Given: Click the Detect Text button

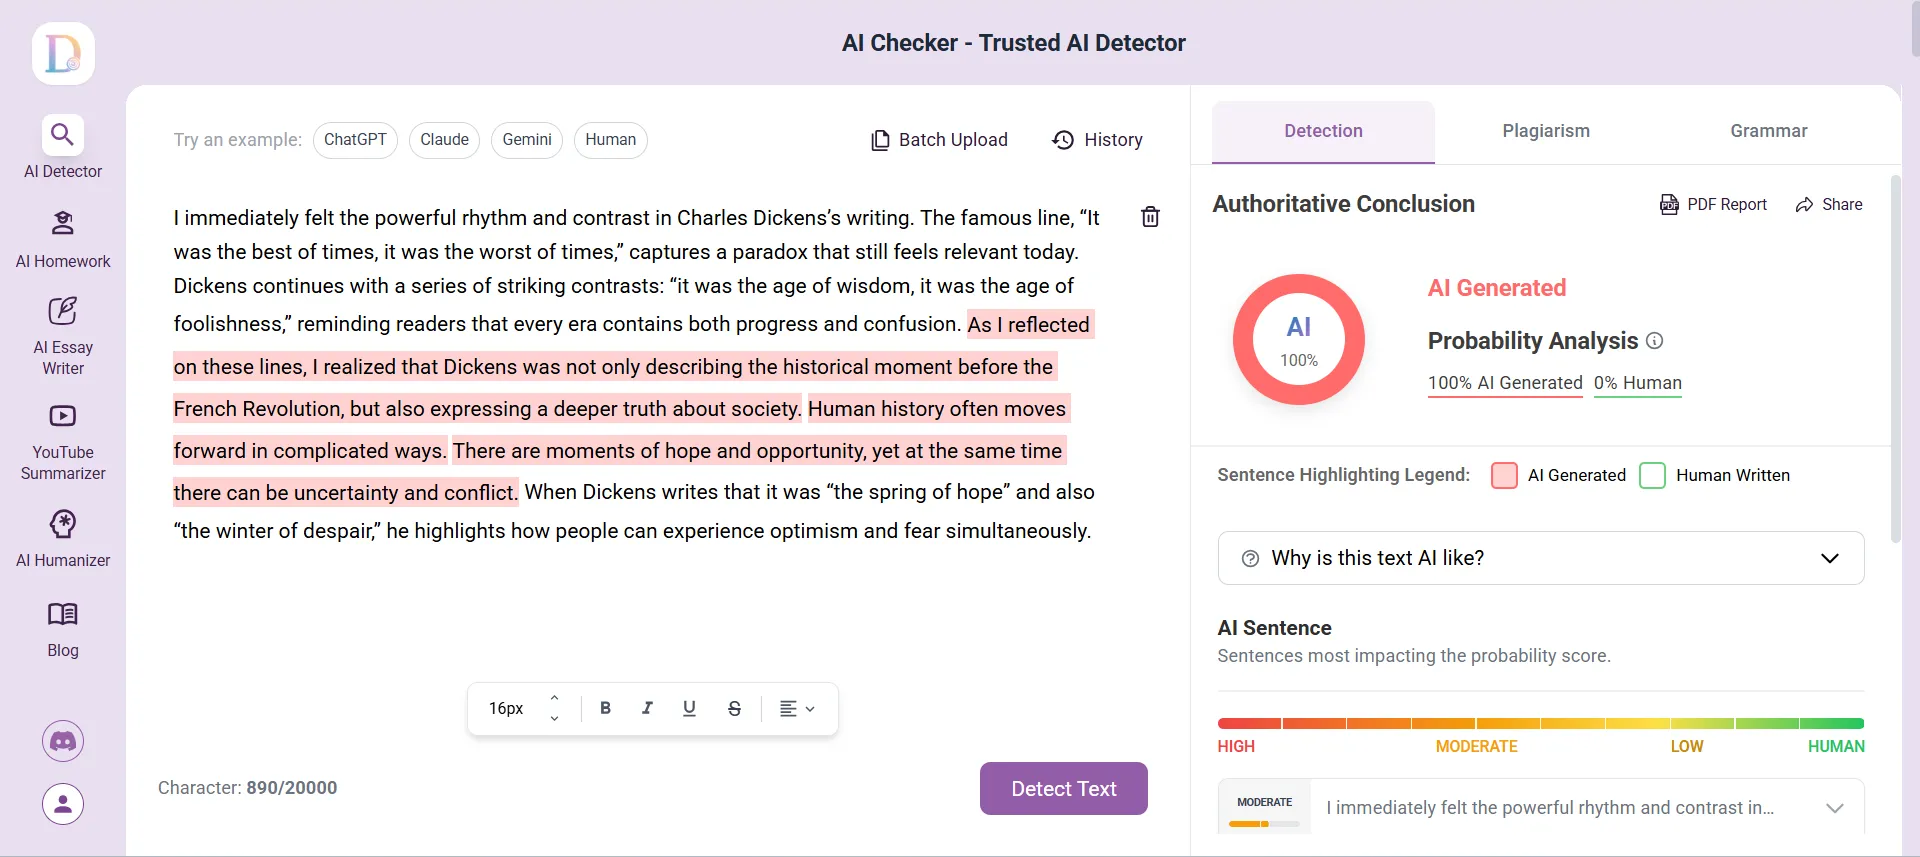Looking at the screenshot, I should pyautogui.click(x=1063, y=789).
